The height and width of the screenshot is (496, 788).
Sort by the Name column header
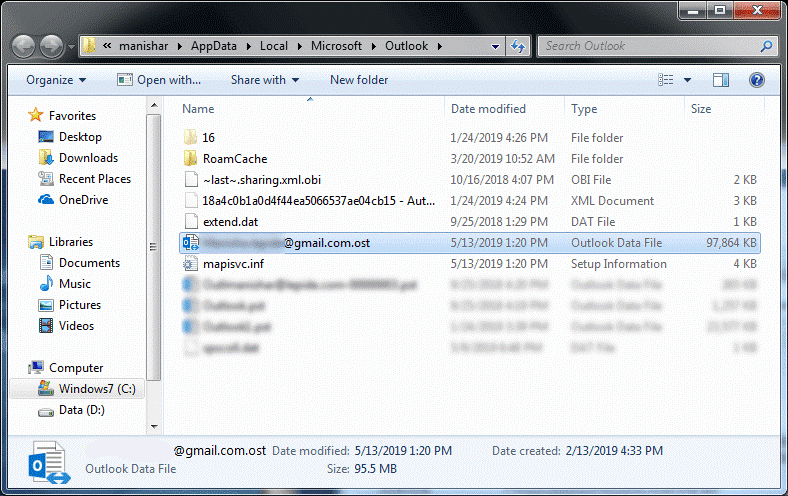pyautogui.click(x=198, y=109)
